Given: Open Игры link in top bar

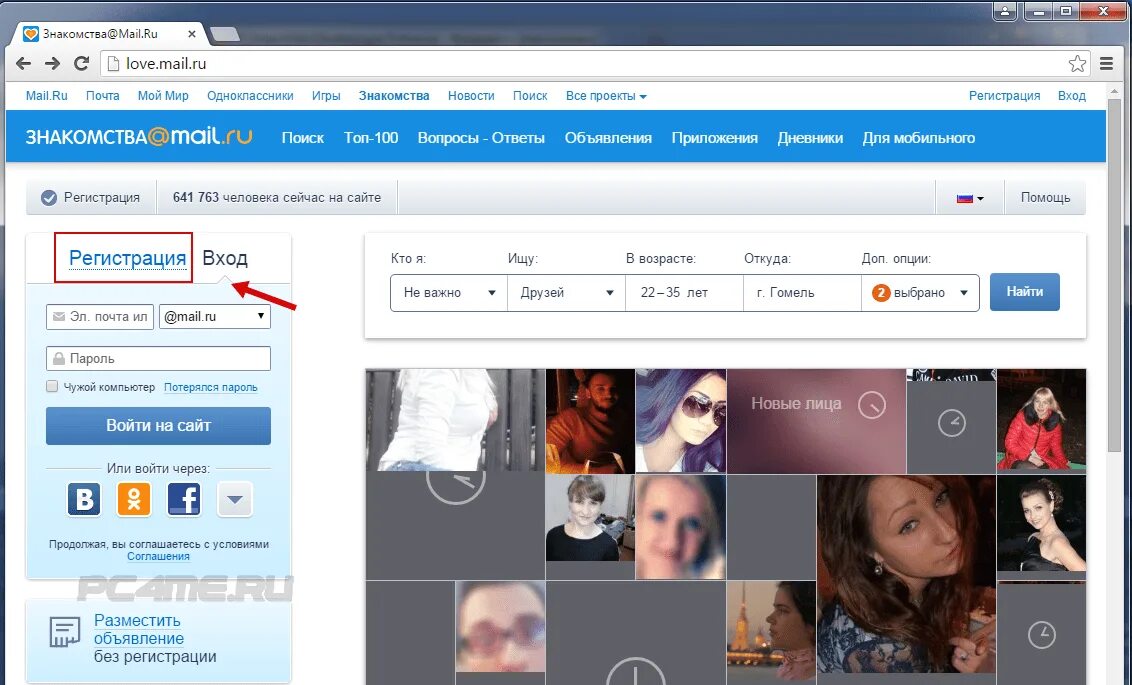Looking at the screenshot, I should [x=326, y=96].
